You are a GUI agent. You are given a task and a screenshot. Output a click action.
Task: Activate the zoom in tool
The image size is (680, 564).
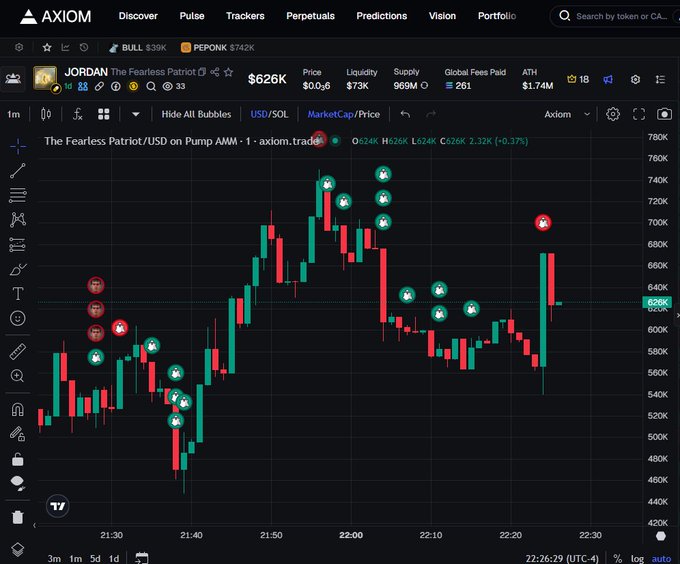[x=18, y=376]
